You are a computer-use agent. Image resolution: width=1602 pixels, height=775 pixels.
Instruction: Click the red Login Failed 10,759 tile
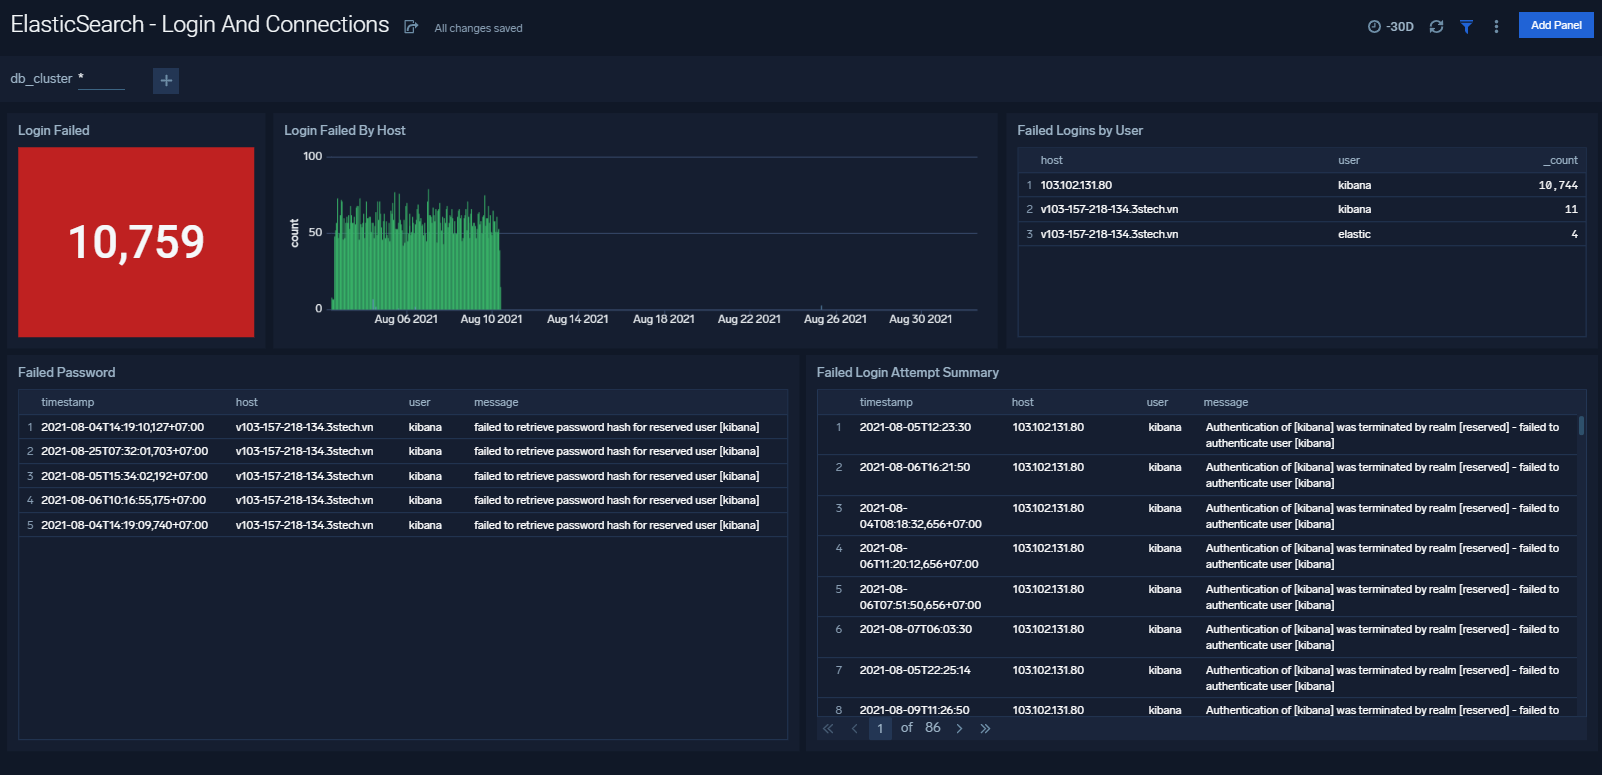[136, 242]
